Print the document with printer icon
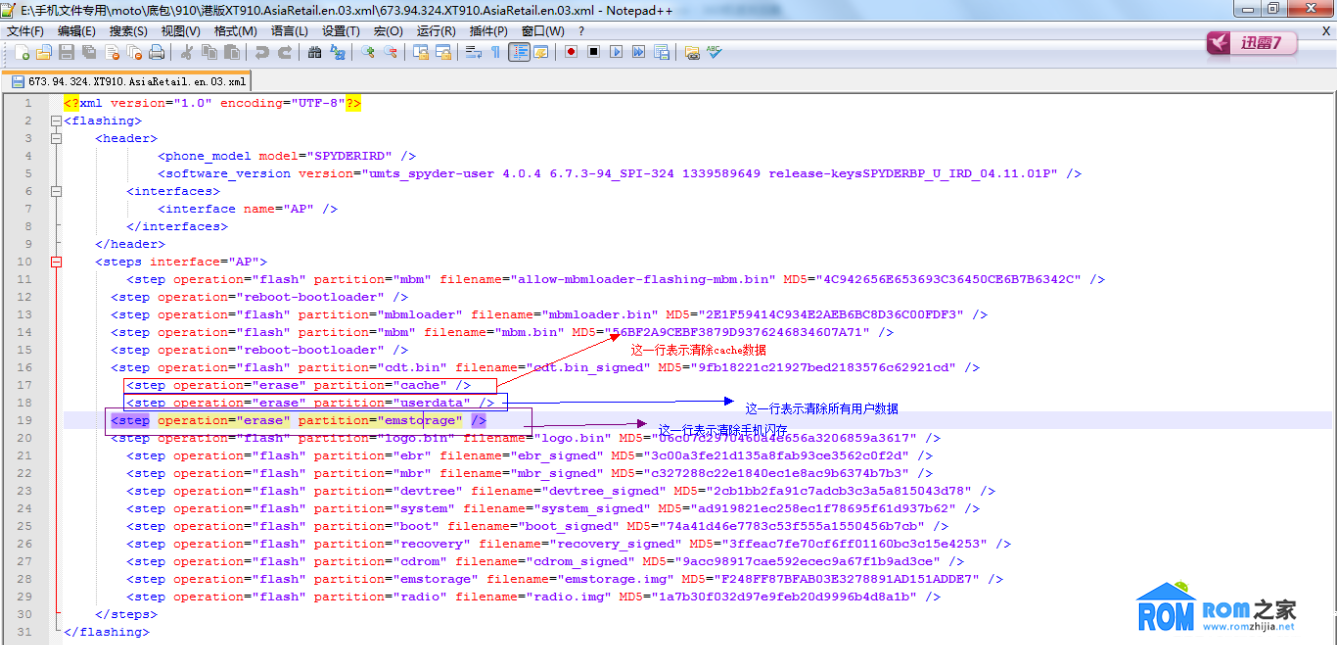Viewport: 1338px width, 645px height. 157,52
